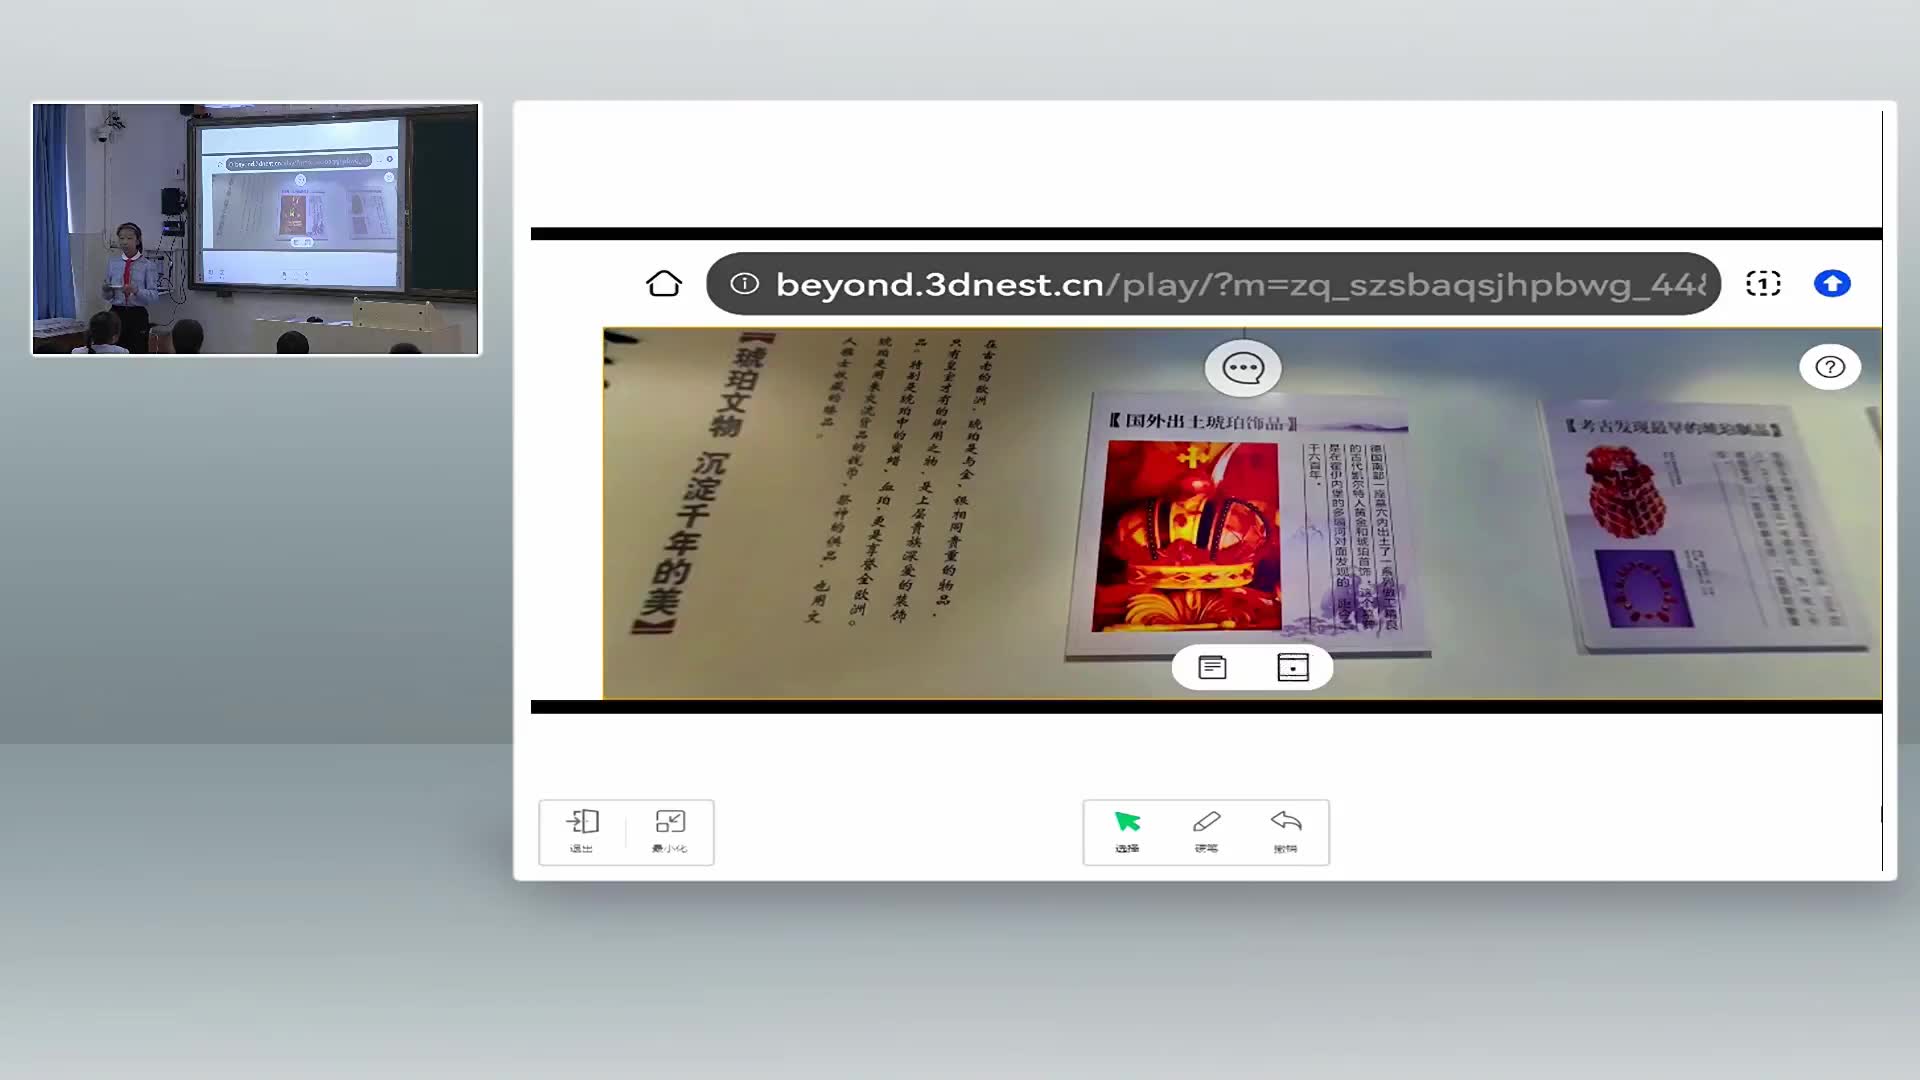
Task: Click the Minimize (最小化) toolbar button
Action: coord(670,832)
